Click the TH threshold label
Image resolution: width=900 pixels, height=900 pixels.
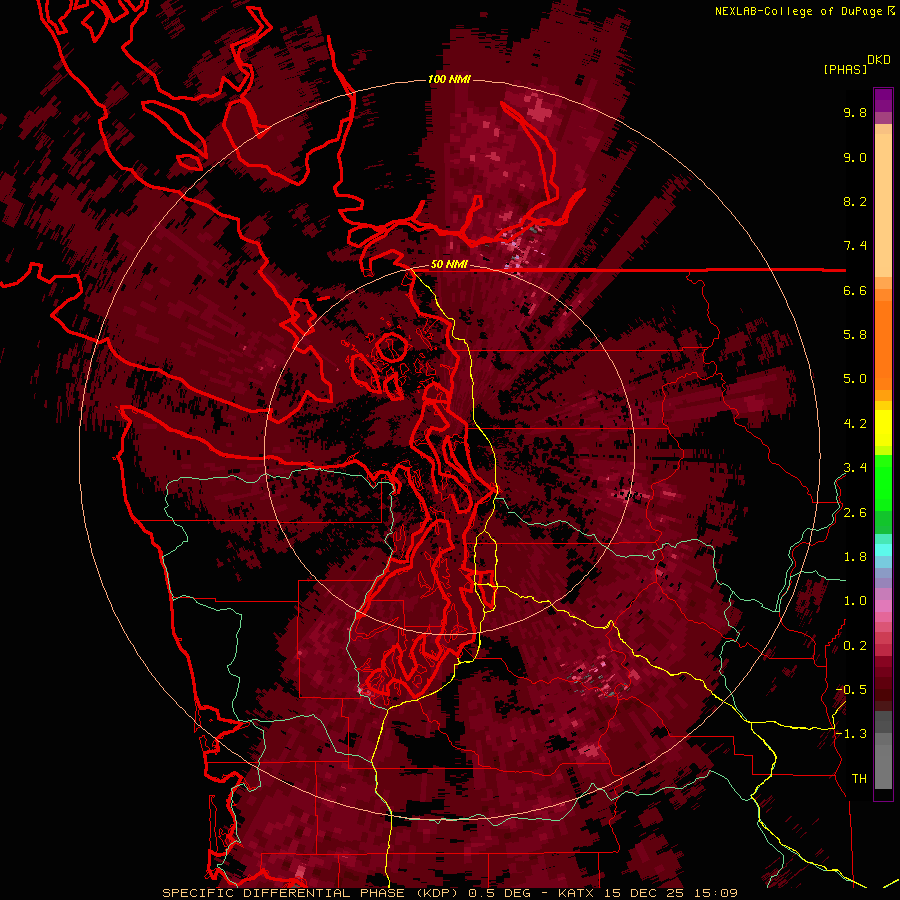[x=859, y=779]
